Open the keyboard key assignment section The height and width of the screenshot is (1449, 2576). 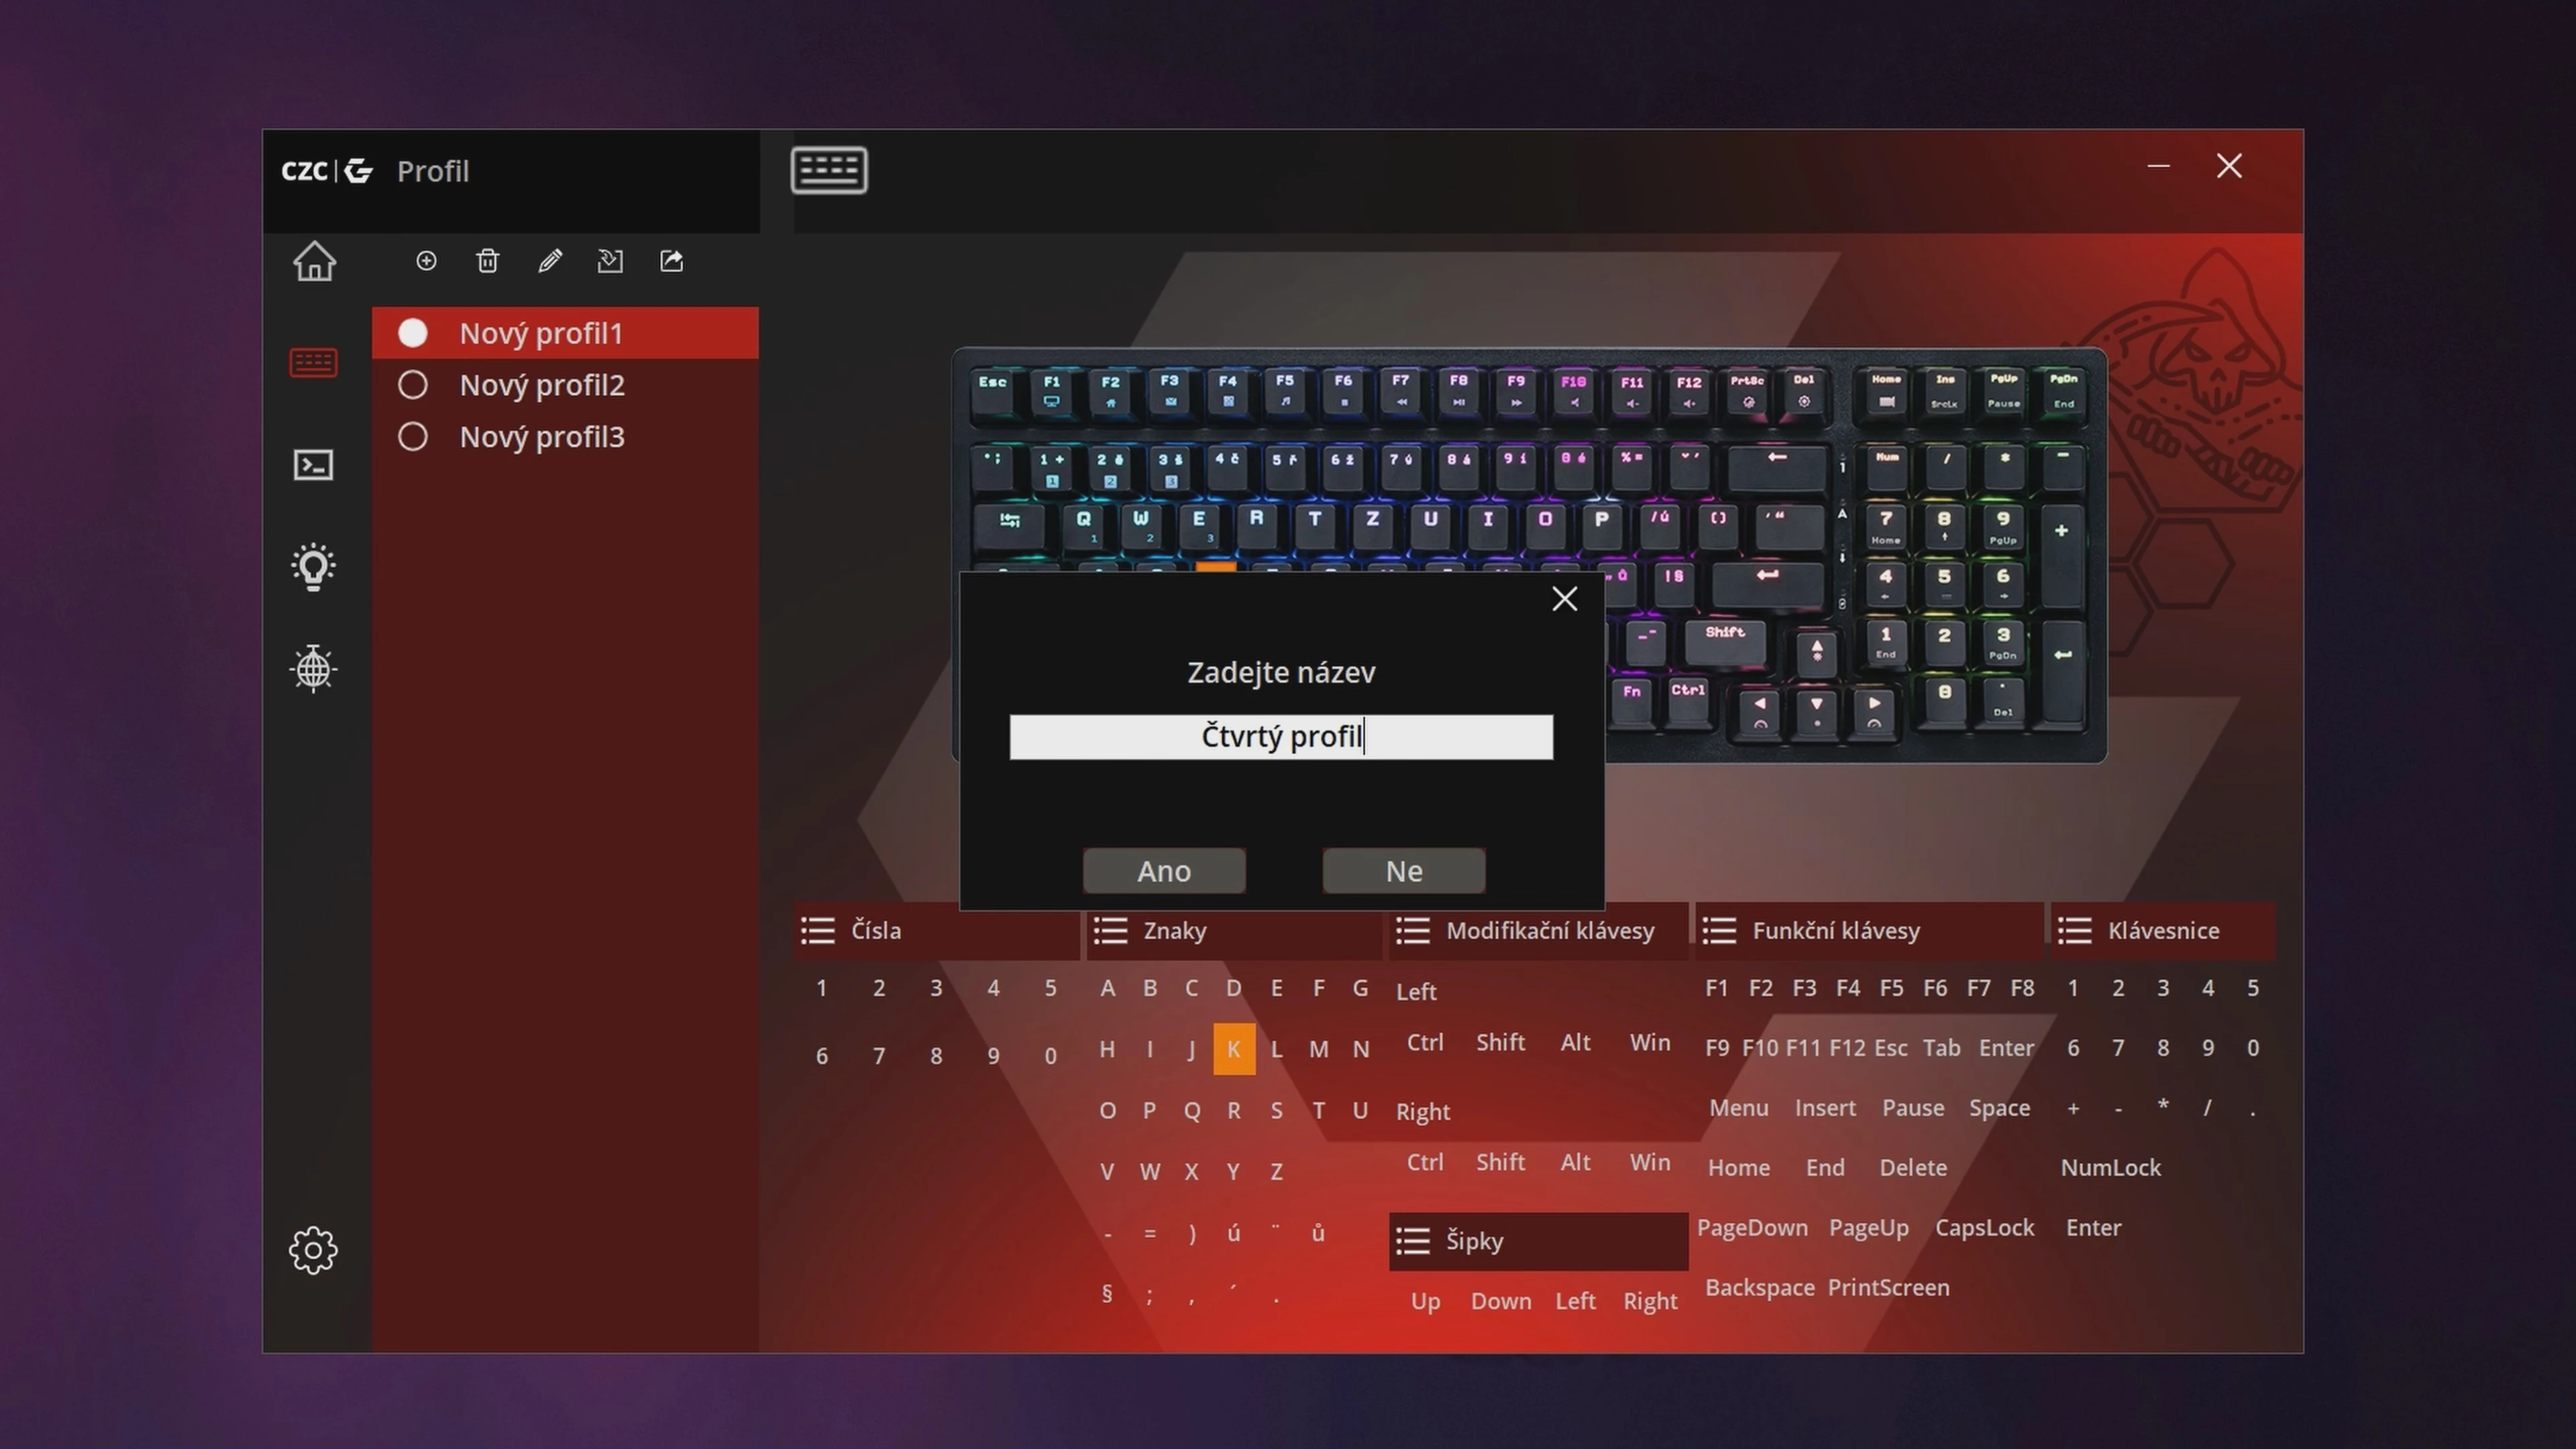(x=313, y=363)
